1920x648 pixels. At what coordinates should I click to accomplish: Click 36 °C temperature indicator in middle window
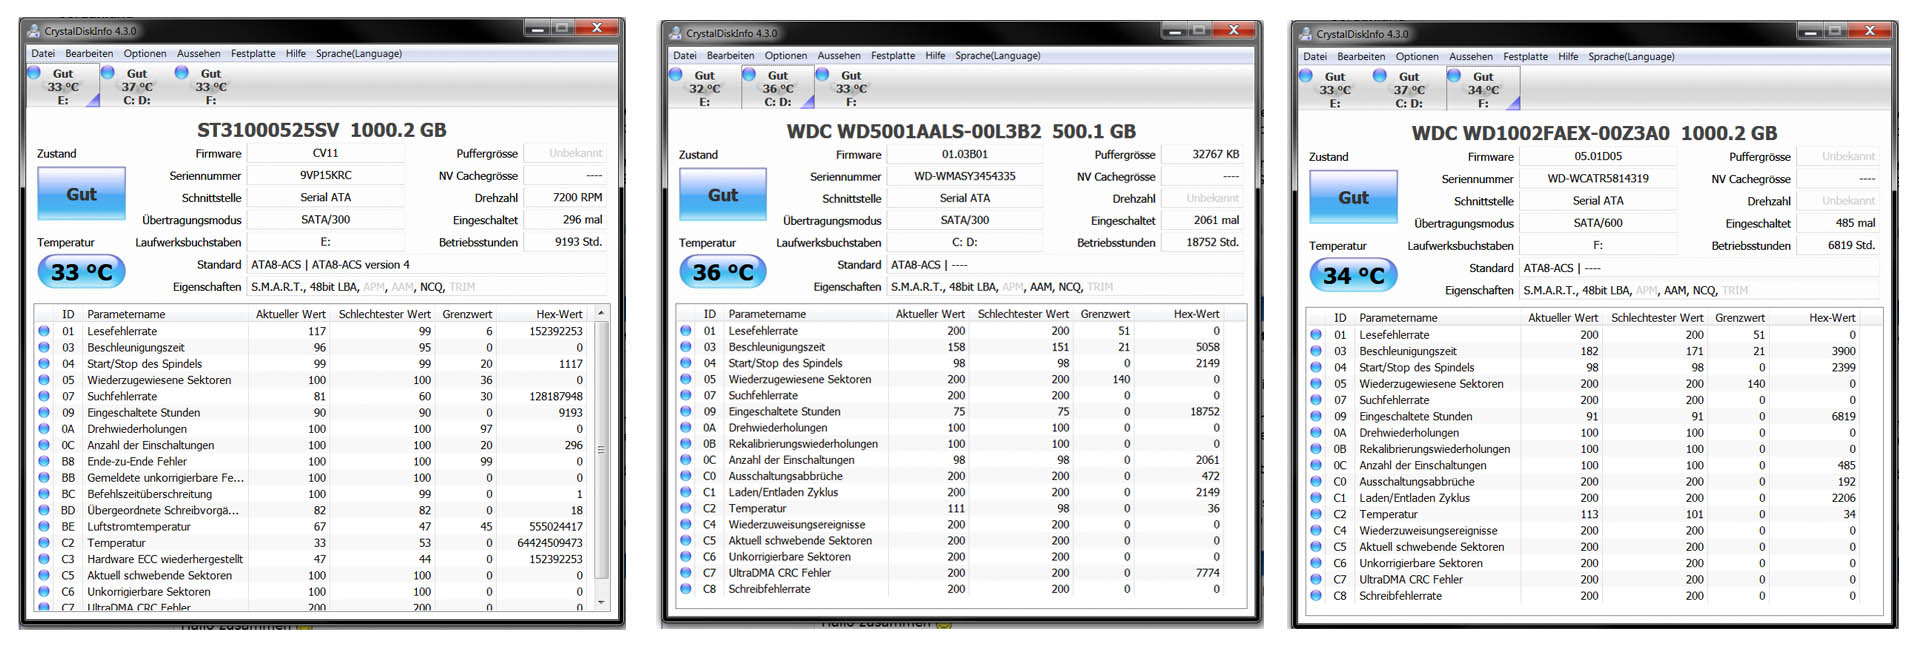pos(723,272)
